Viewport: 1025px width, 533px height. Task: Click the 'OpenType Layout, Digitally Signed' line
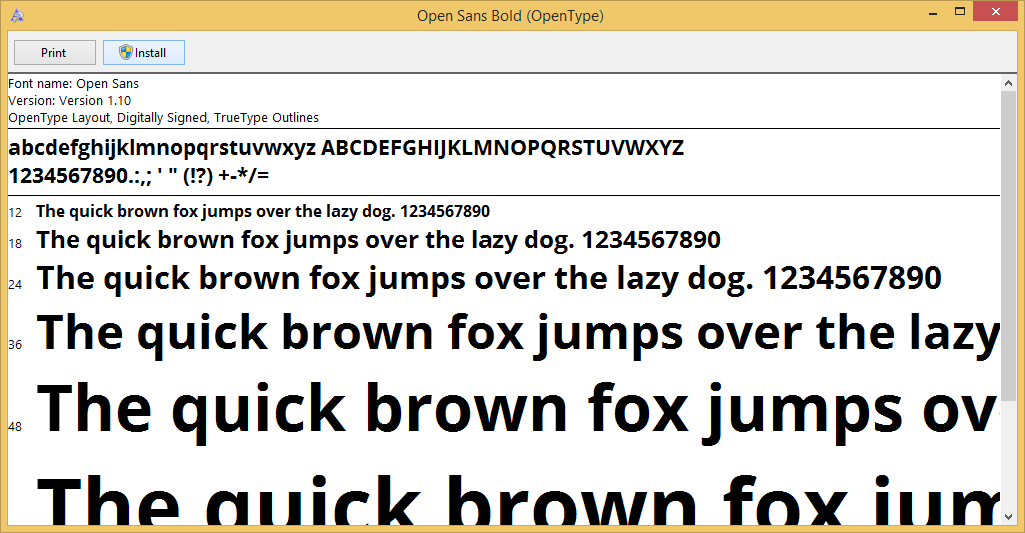coord(163,118)
